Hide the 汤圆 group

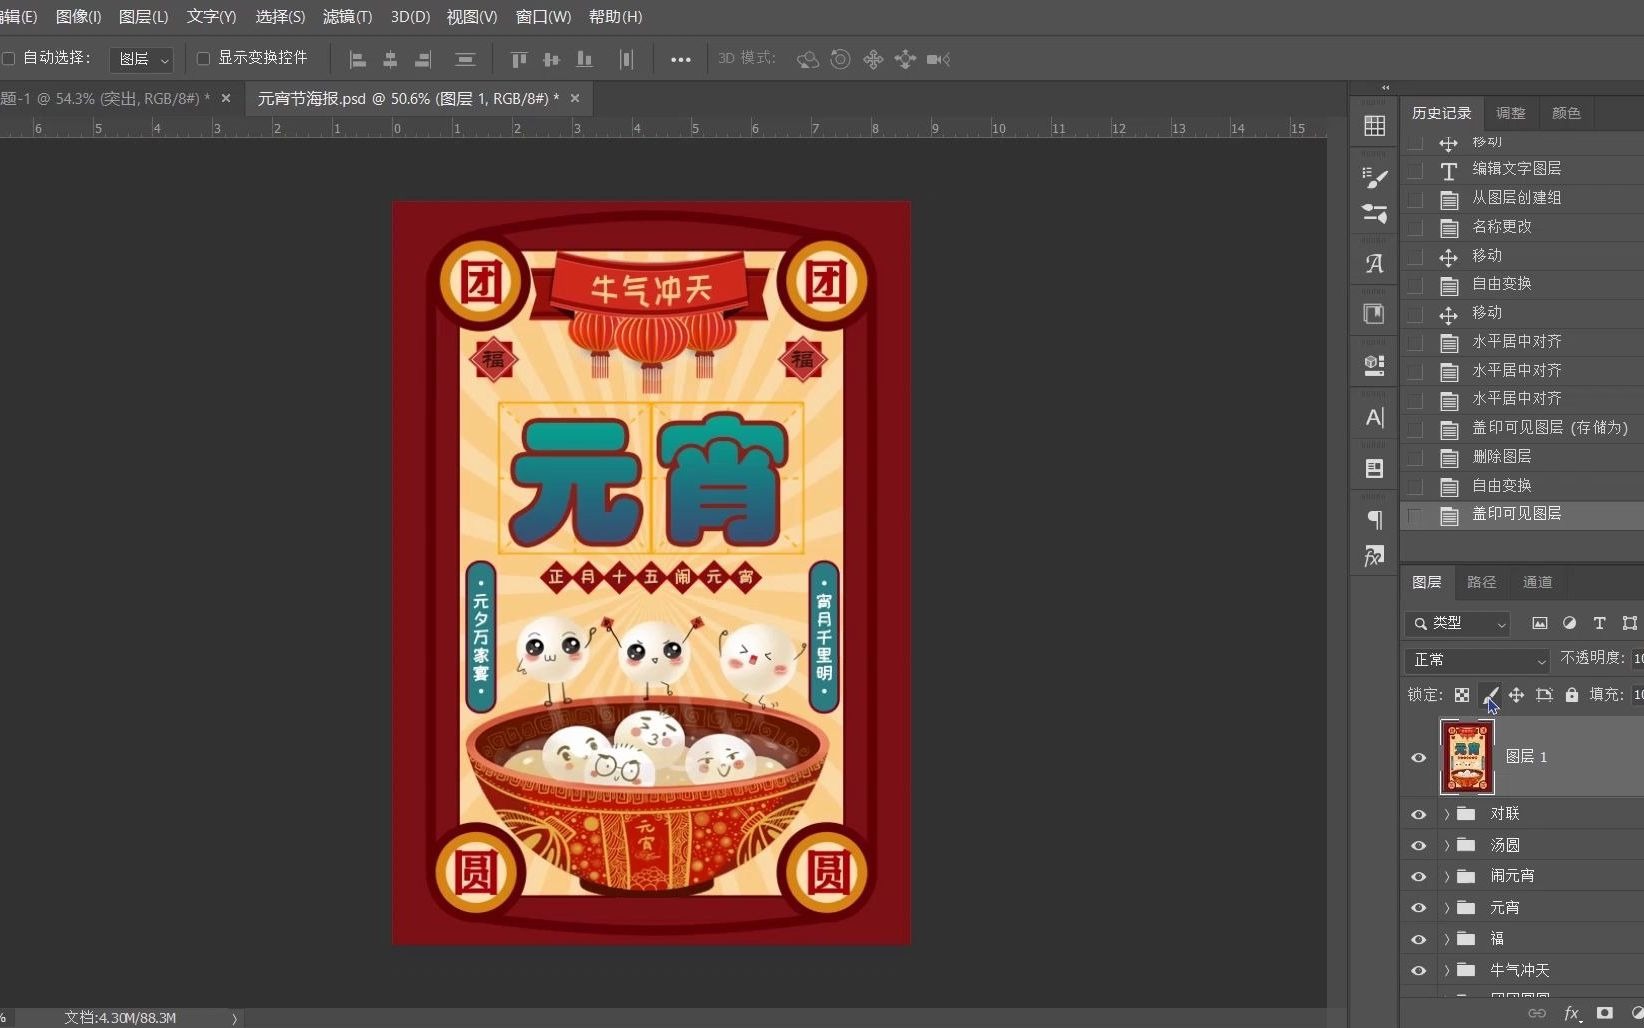(1418, 846)
